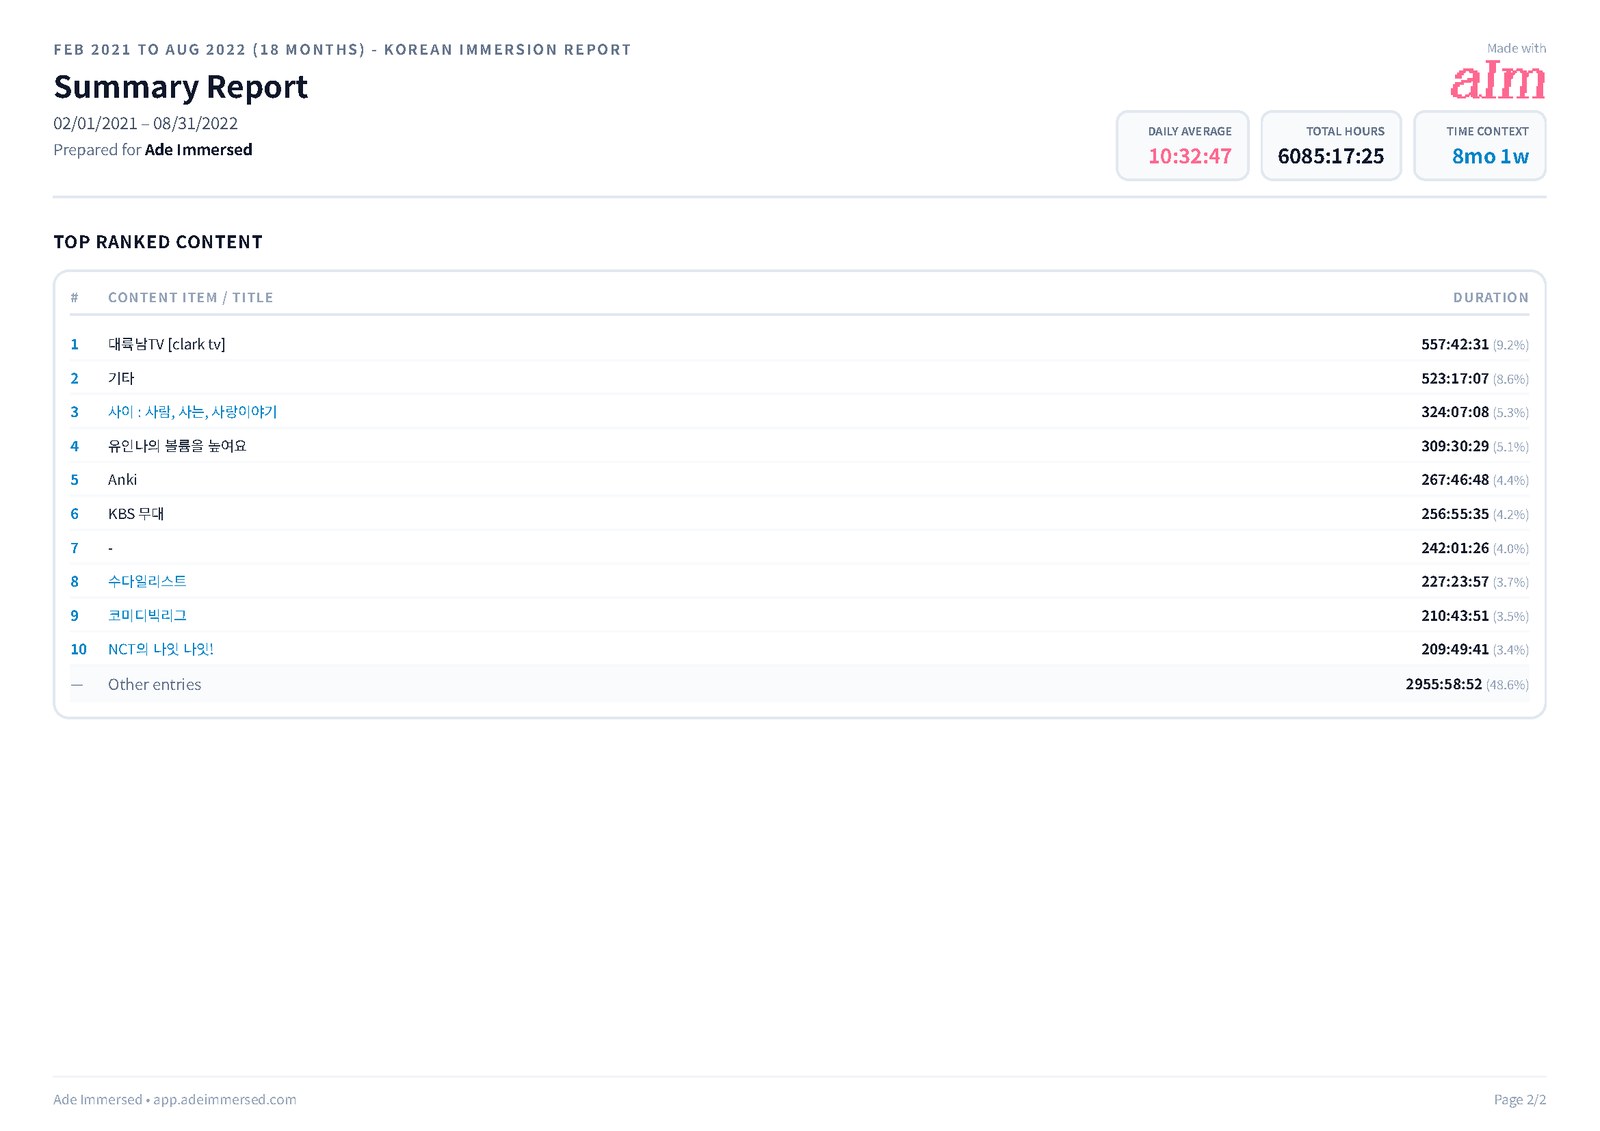The image size is (1600, 1131).
Task: Click the duration 324:07:08
Action: (1455, 412)
